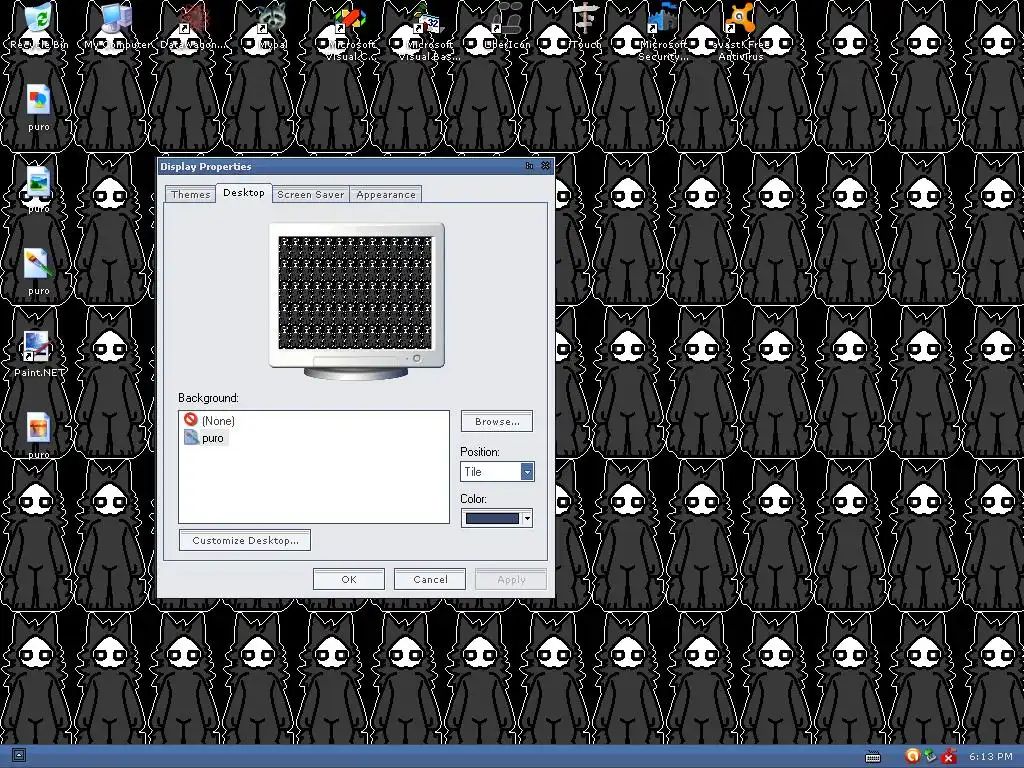Select the puro file with paintbrush icon
The width and height of the screenshot is (1024, 768).
[39, 265]
